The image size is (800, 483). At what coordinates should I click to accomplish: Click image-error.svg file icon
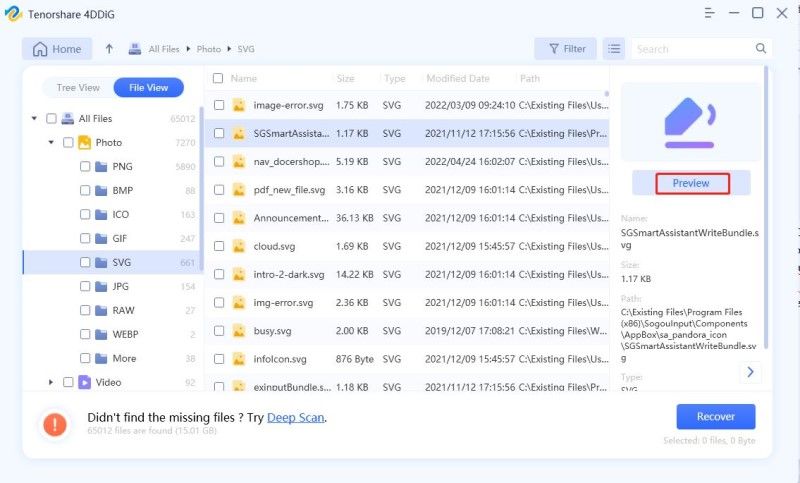(x=238, y=105)
